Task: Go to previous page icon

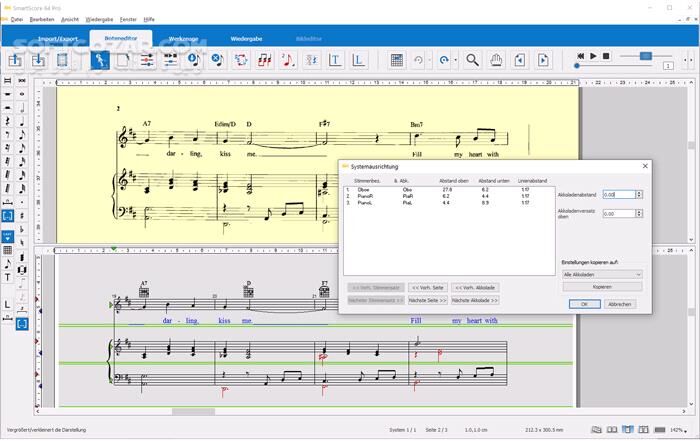Action: pyautogui.click(x=520, y=60)
